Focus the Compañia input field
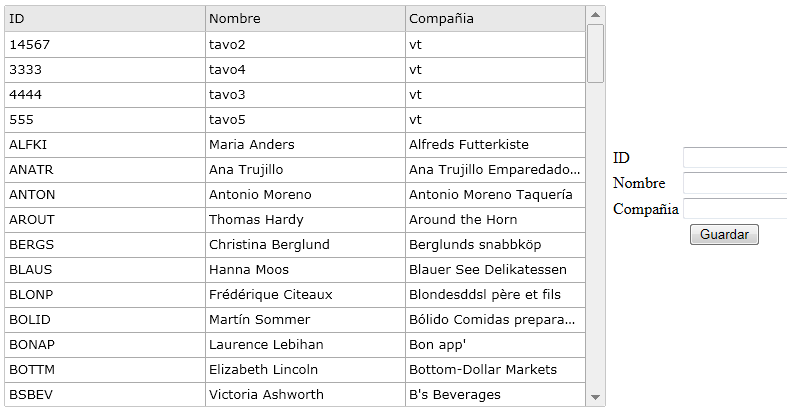The image size is (787, 413). [x=735, y=208]
